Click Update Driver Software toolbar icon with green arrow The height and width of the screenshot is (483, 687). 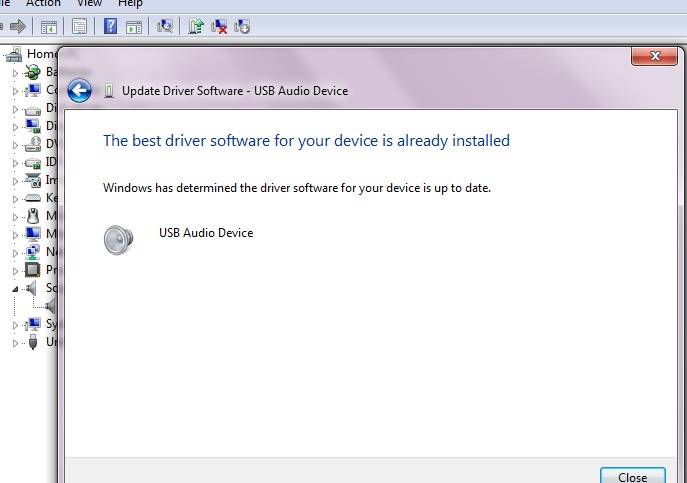point(196,26)
